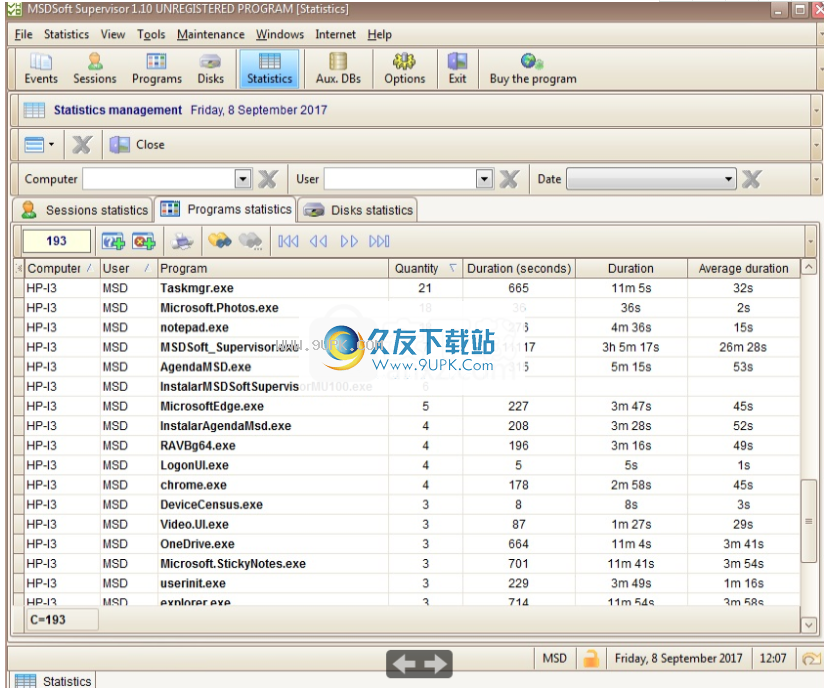Viewport: 824px width, 696px height.
Task: Open the Sessions toolbar icon
Action: pos(95,69)
